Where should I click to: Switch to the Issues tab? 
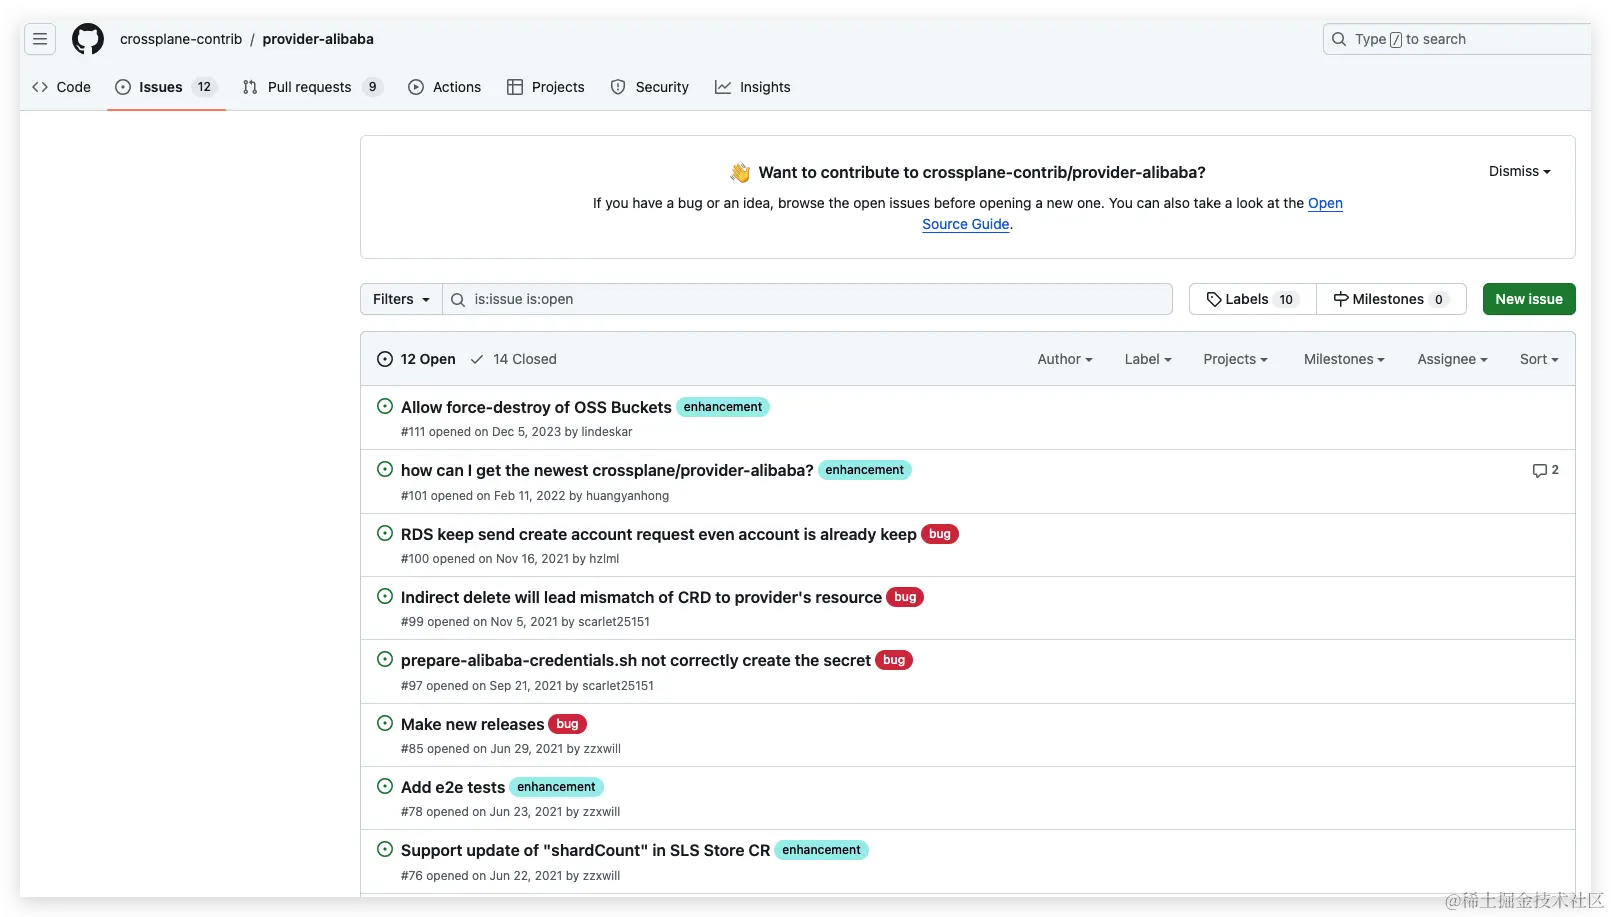(166, 87)
